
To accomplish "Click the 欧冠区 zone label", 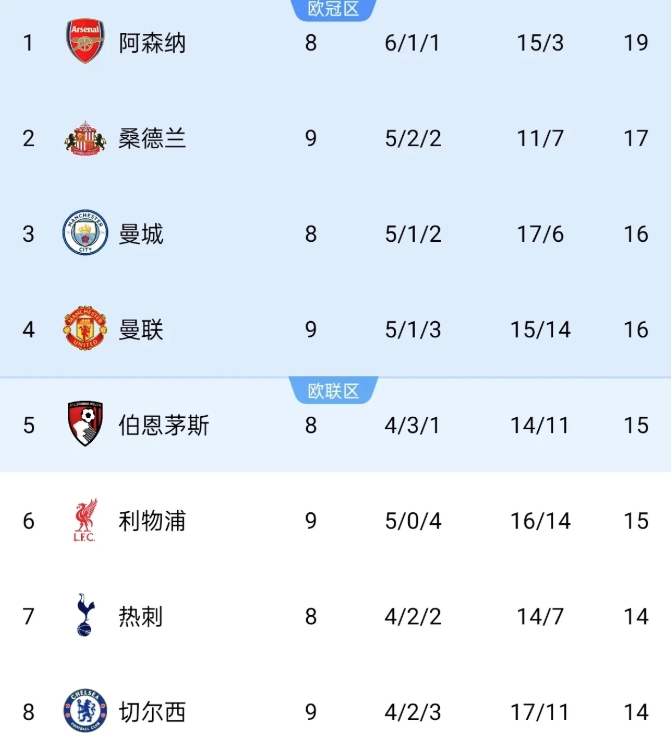I will click(333, 10).
